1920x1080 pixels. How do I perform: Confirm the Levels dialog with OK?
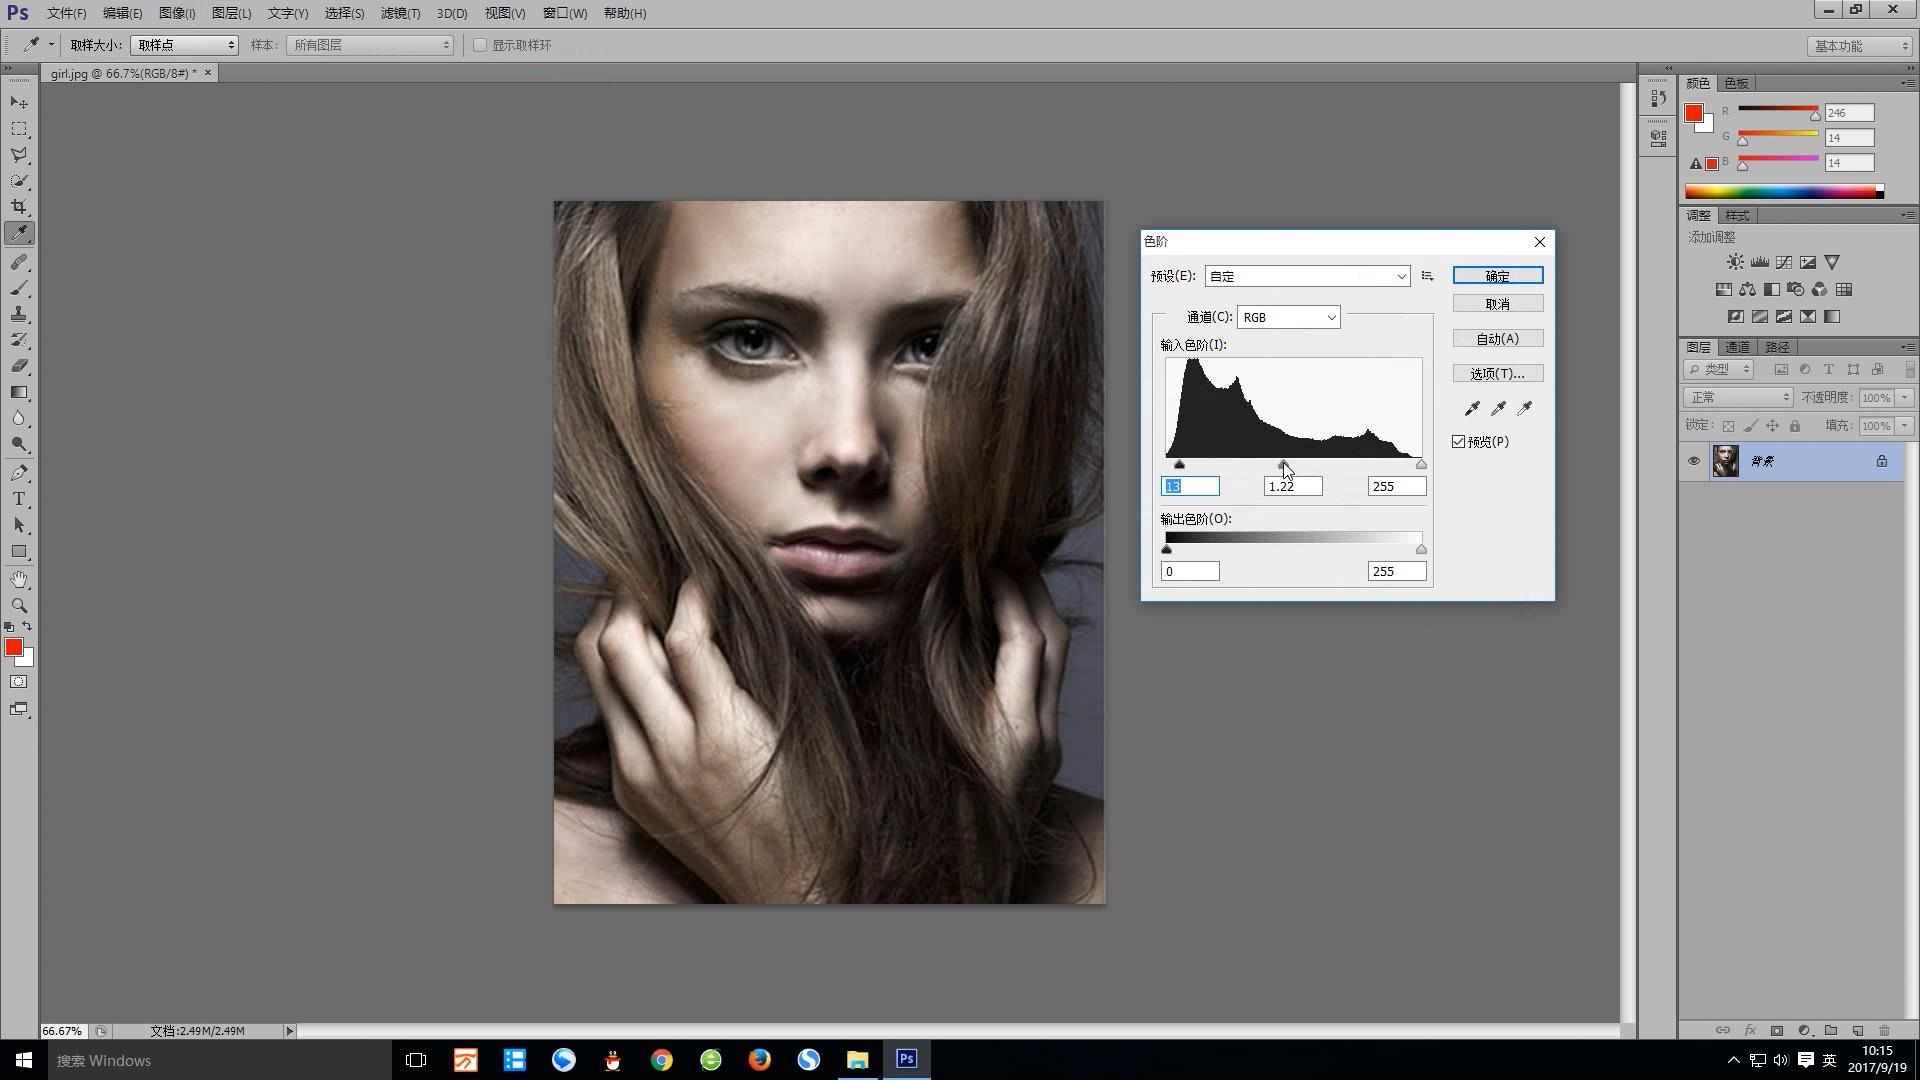tap(1498, 276)
